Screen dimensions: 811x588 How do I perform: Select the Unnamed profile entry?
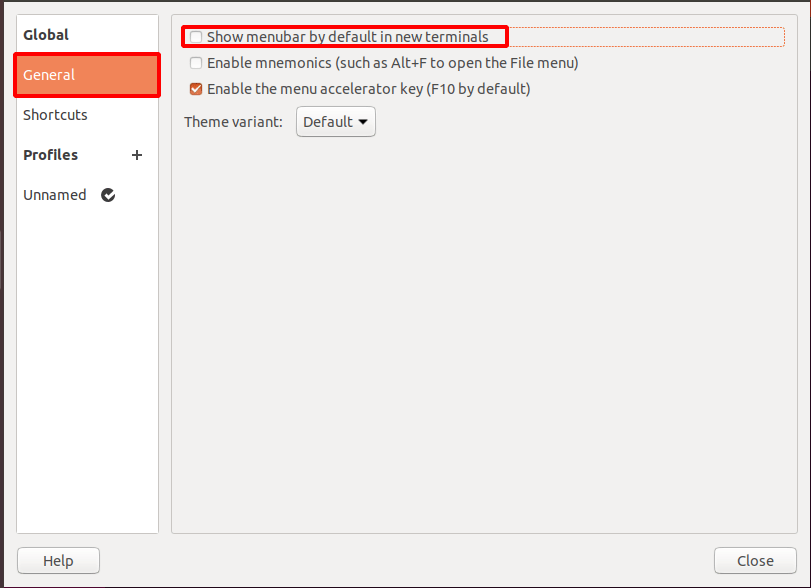coord(55,195)
